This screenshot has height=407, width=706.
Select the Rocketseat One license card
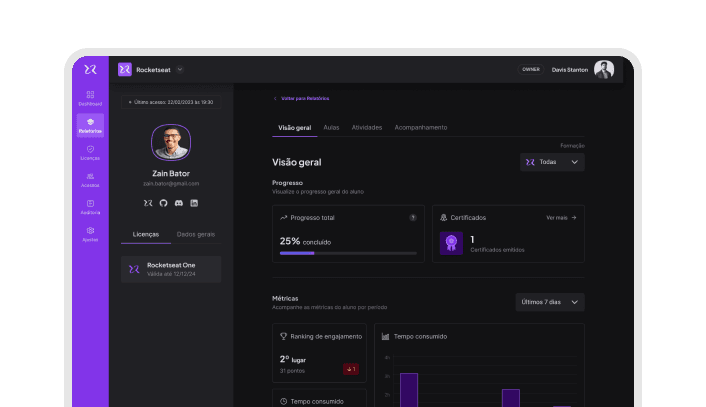pos(171,269)
